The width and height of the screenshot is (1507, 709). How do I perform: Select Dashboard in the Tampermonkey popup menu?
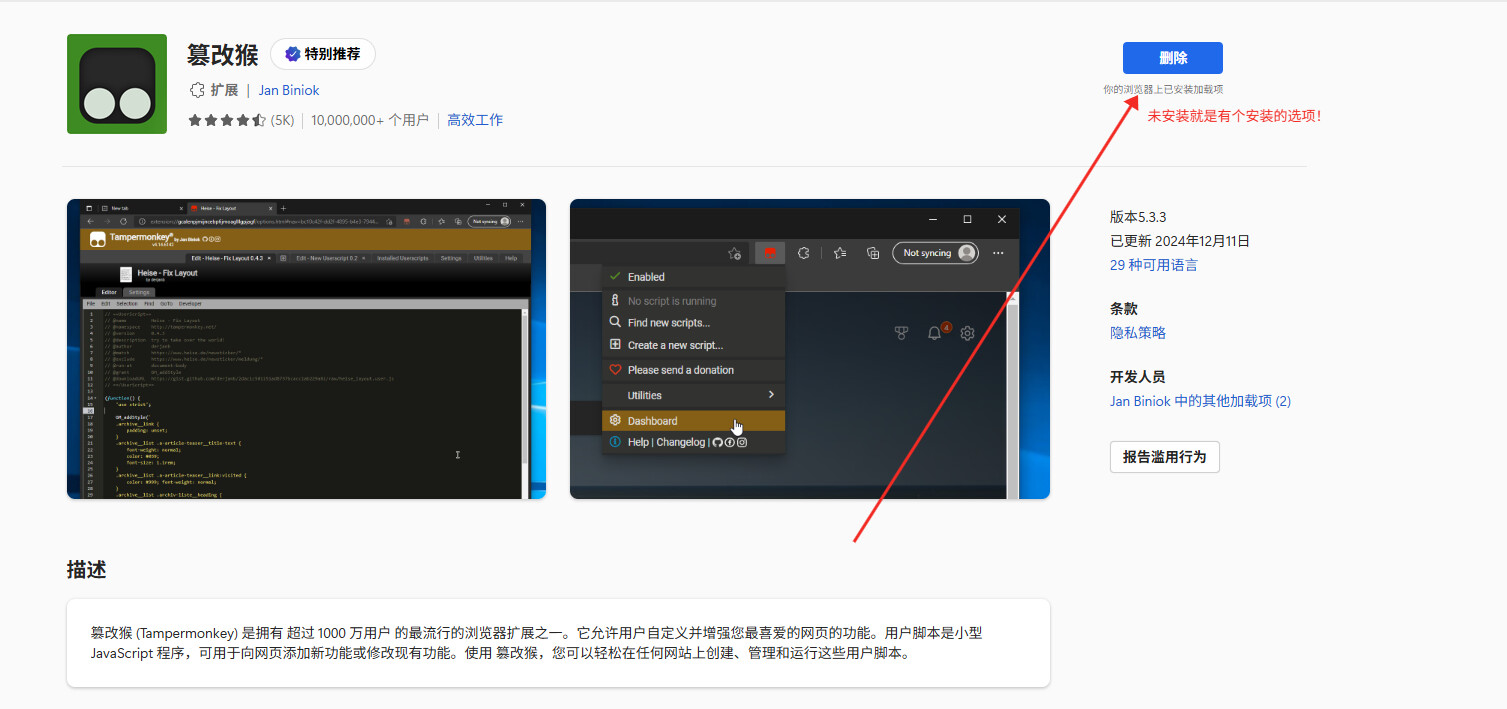click(x=652, y=421)
